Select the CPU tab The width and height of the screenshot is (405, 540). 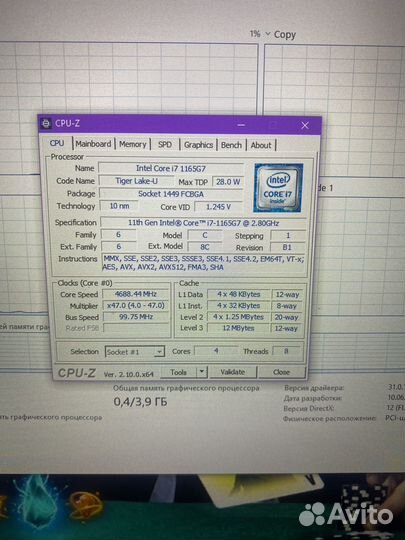point(57,143)
